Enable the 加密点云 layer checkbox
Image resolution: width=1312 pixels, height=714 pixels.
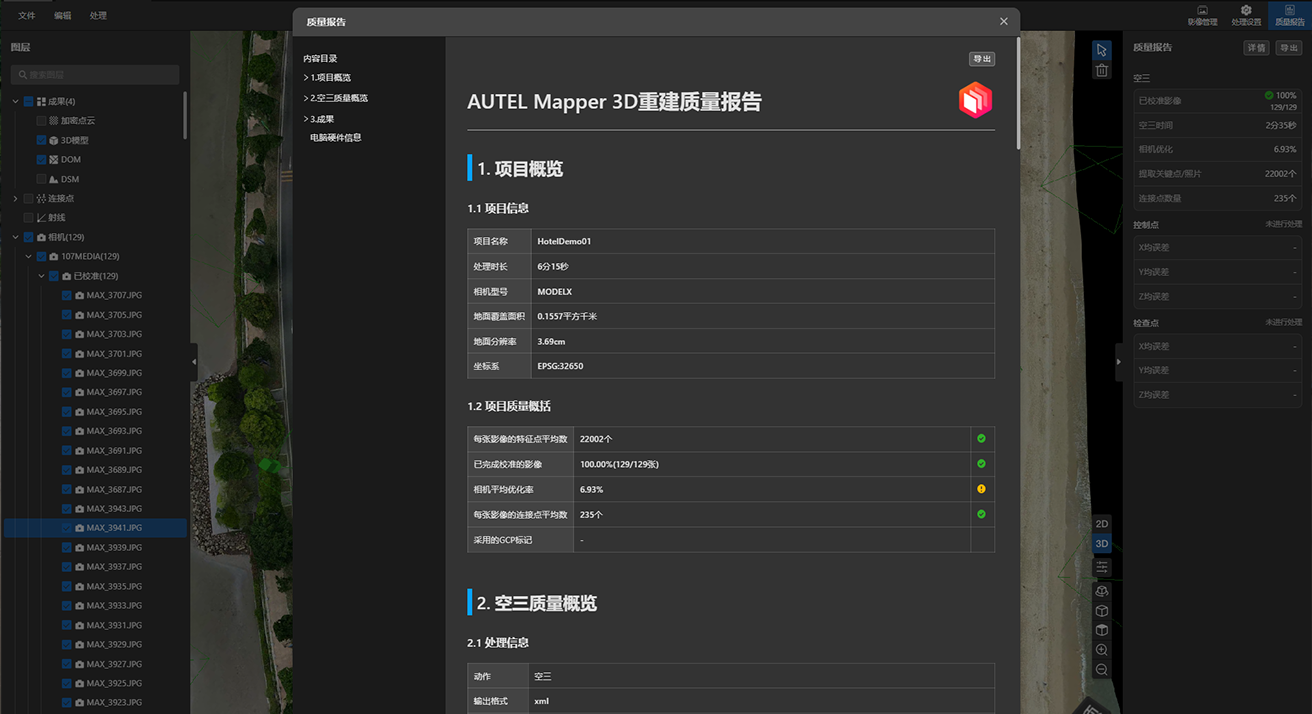click(41, 121)
